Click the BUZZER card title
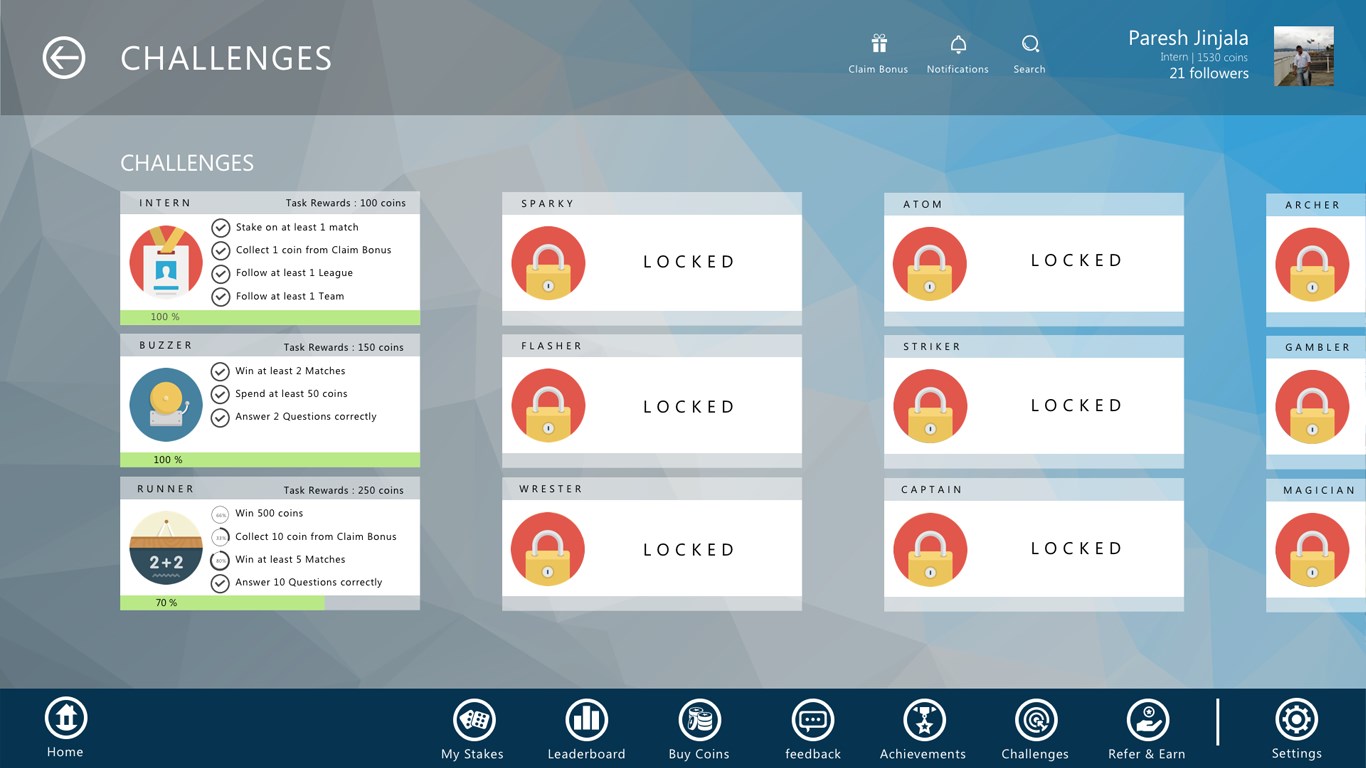 166,345
